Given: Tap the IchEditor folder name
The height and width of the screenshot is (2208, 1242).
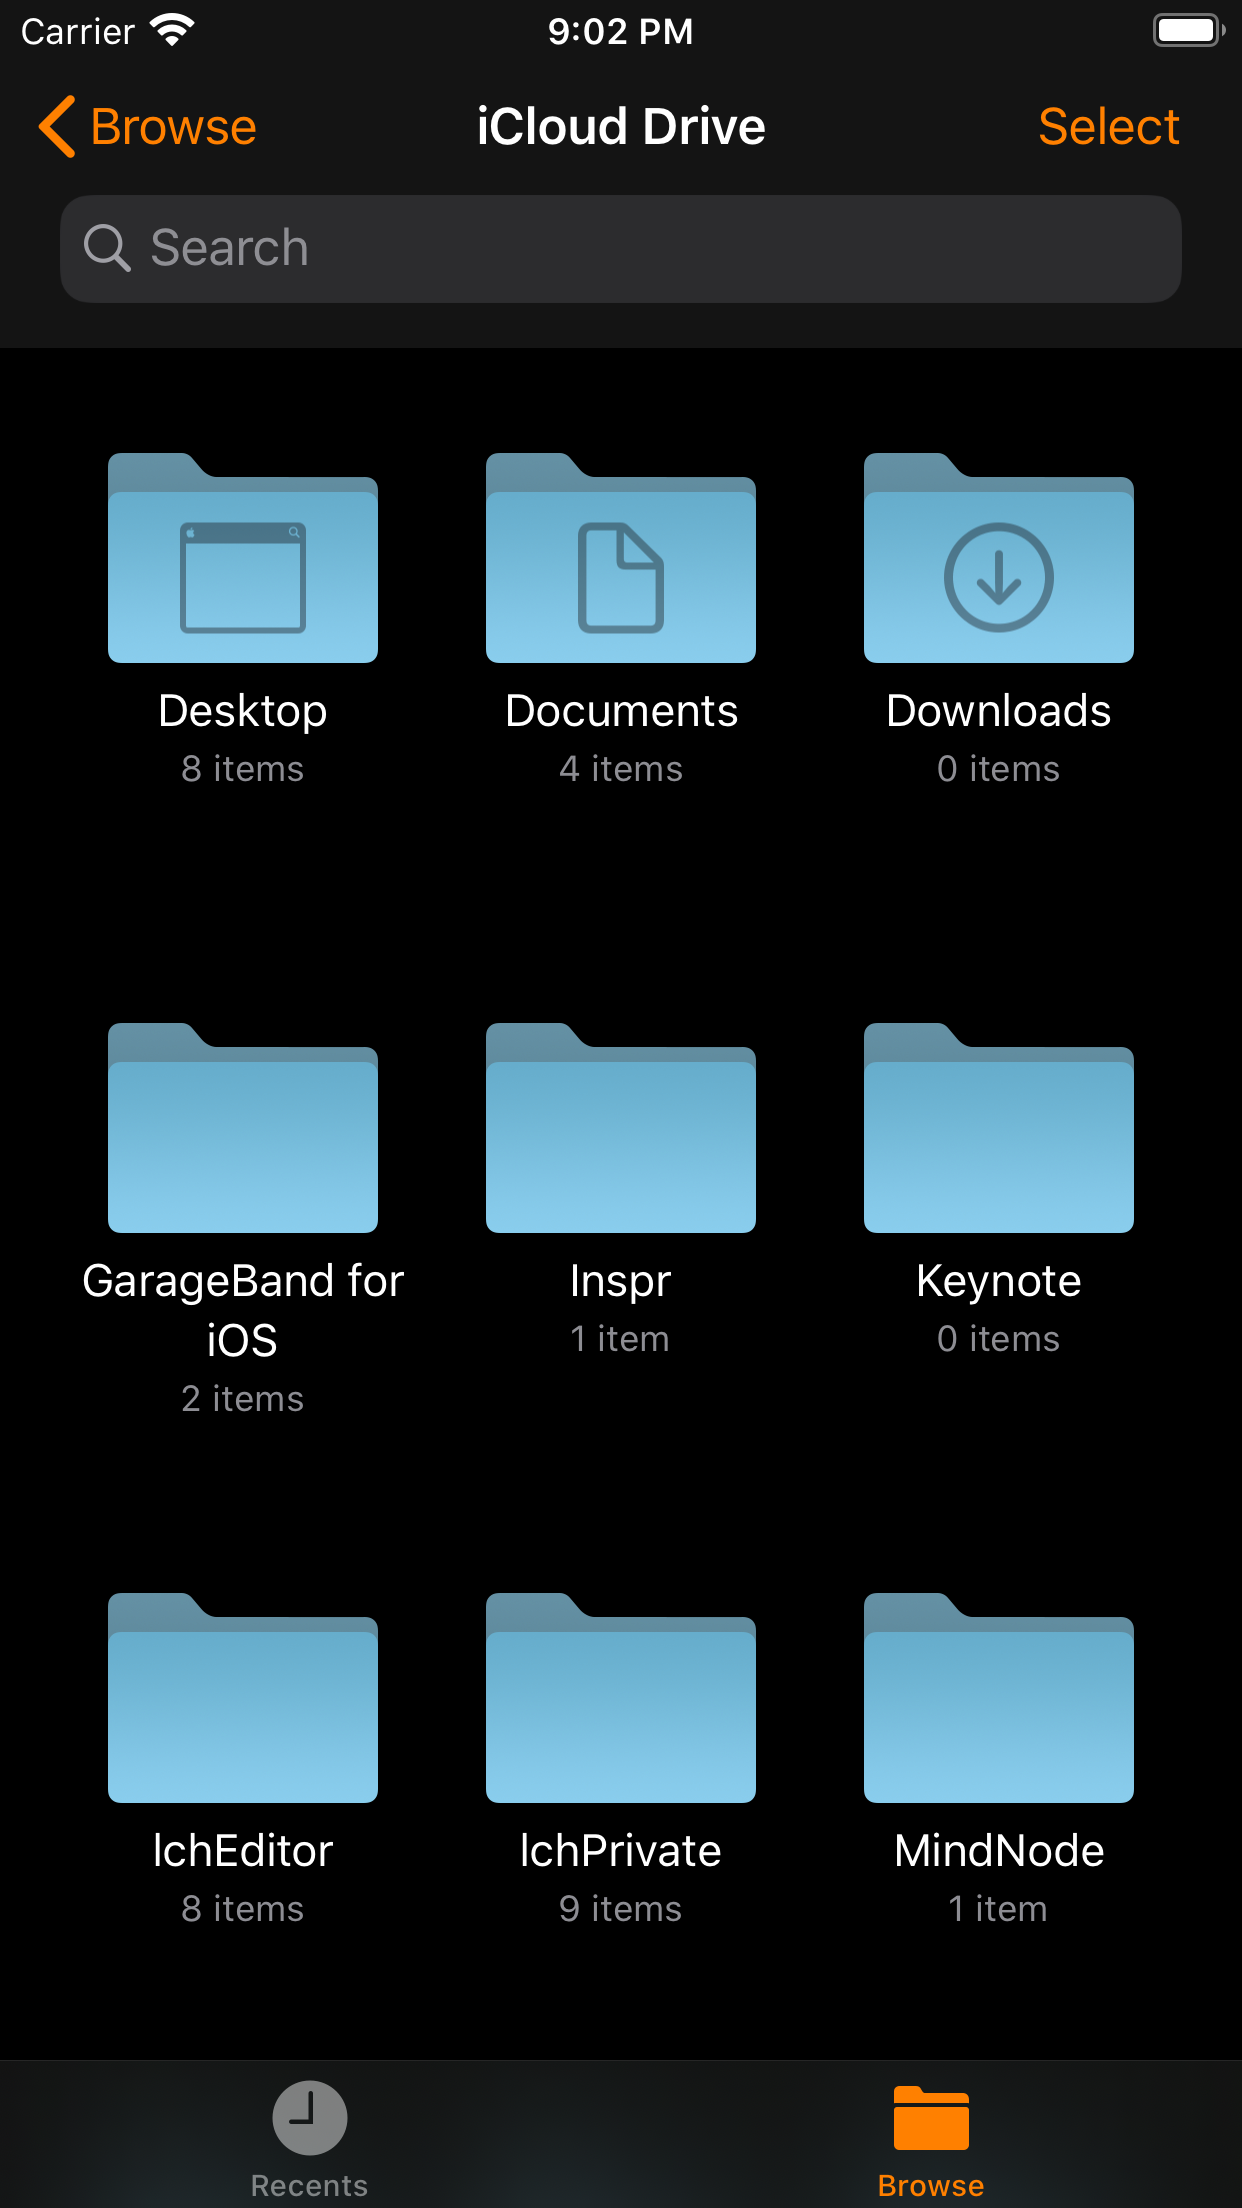Looking at the screenshot, I should [x=243, y=1851].
